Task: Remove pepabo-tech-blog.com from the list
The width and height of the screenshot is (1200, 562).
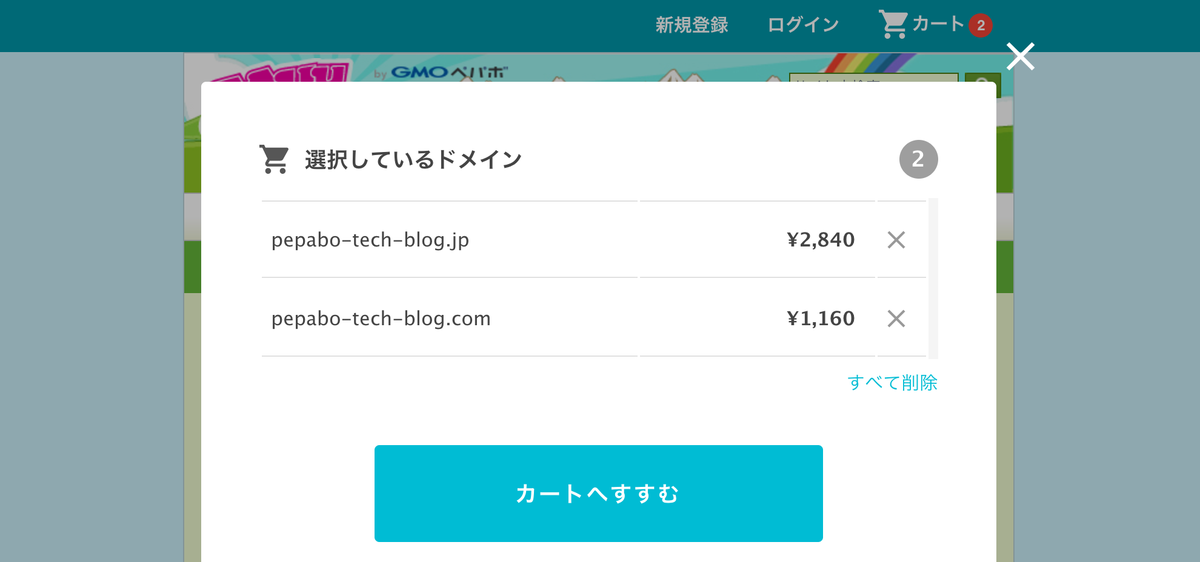Action: pos(896,319)
